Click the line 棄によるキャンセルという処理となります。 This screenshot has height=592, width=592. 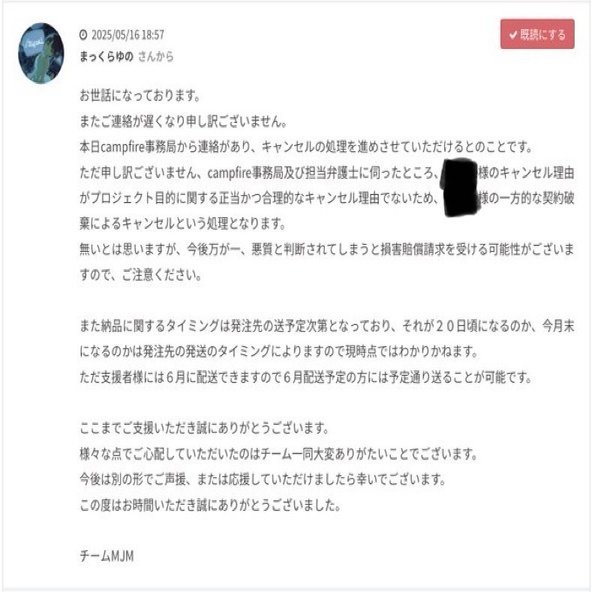(183, 224)
